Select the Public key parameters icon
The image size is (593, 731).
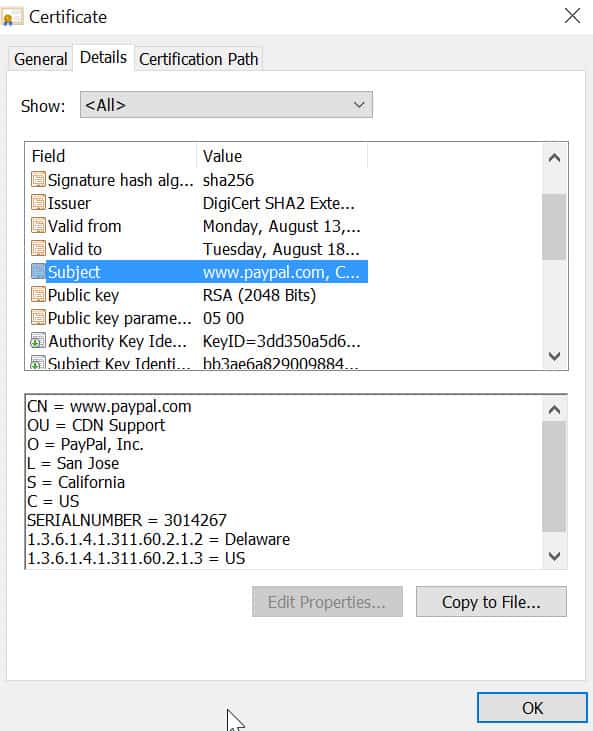point(38,317)
